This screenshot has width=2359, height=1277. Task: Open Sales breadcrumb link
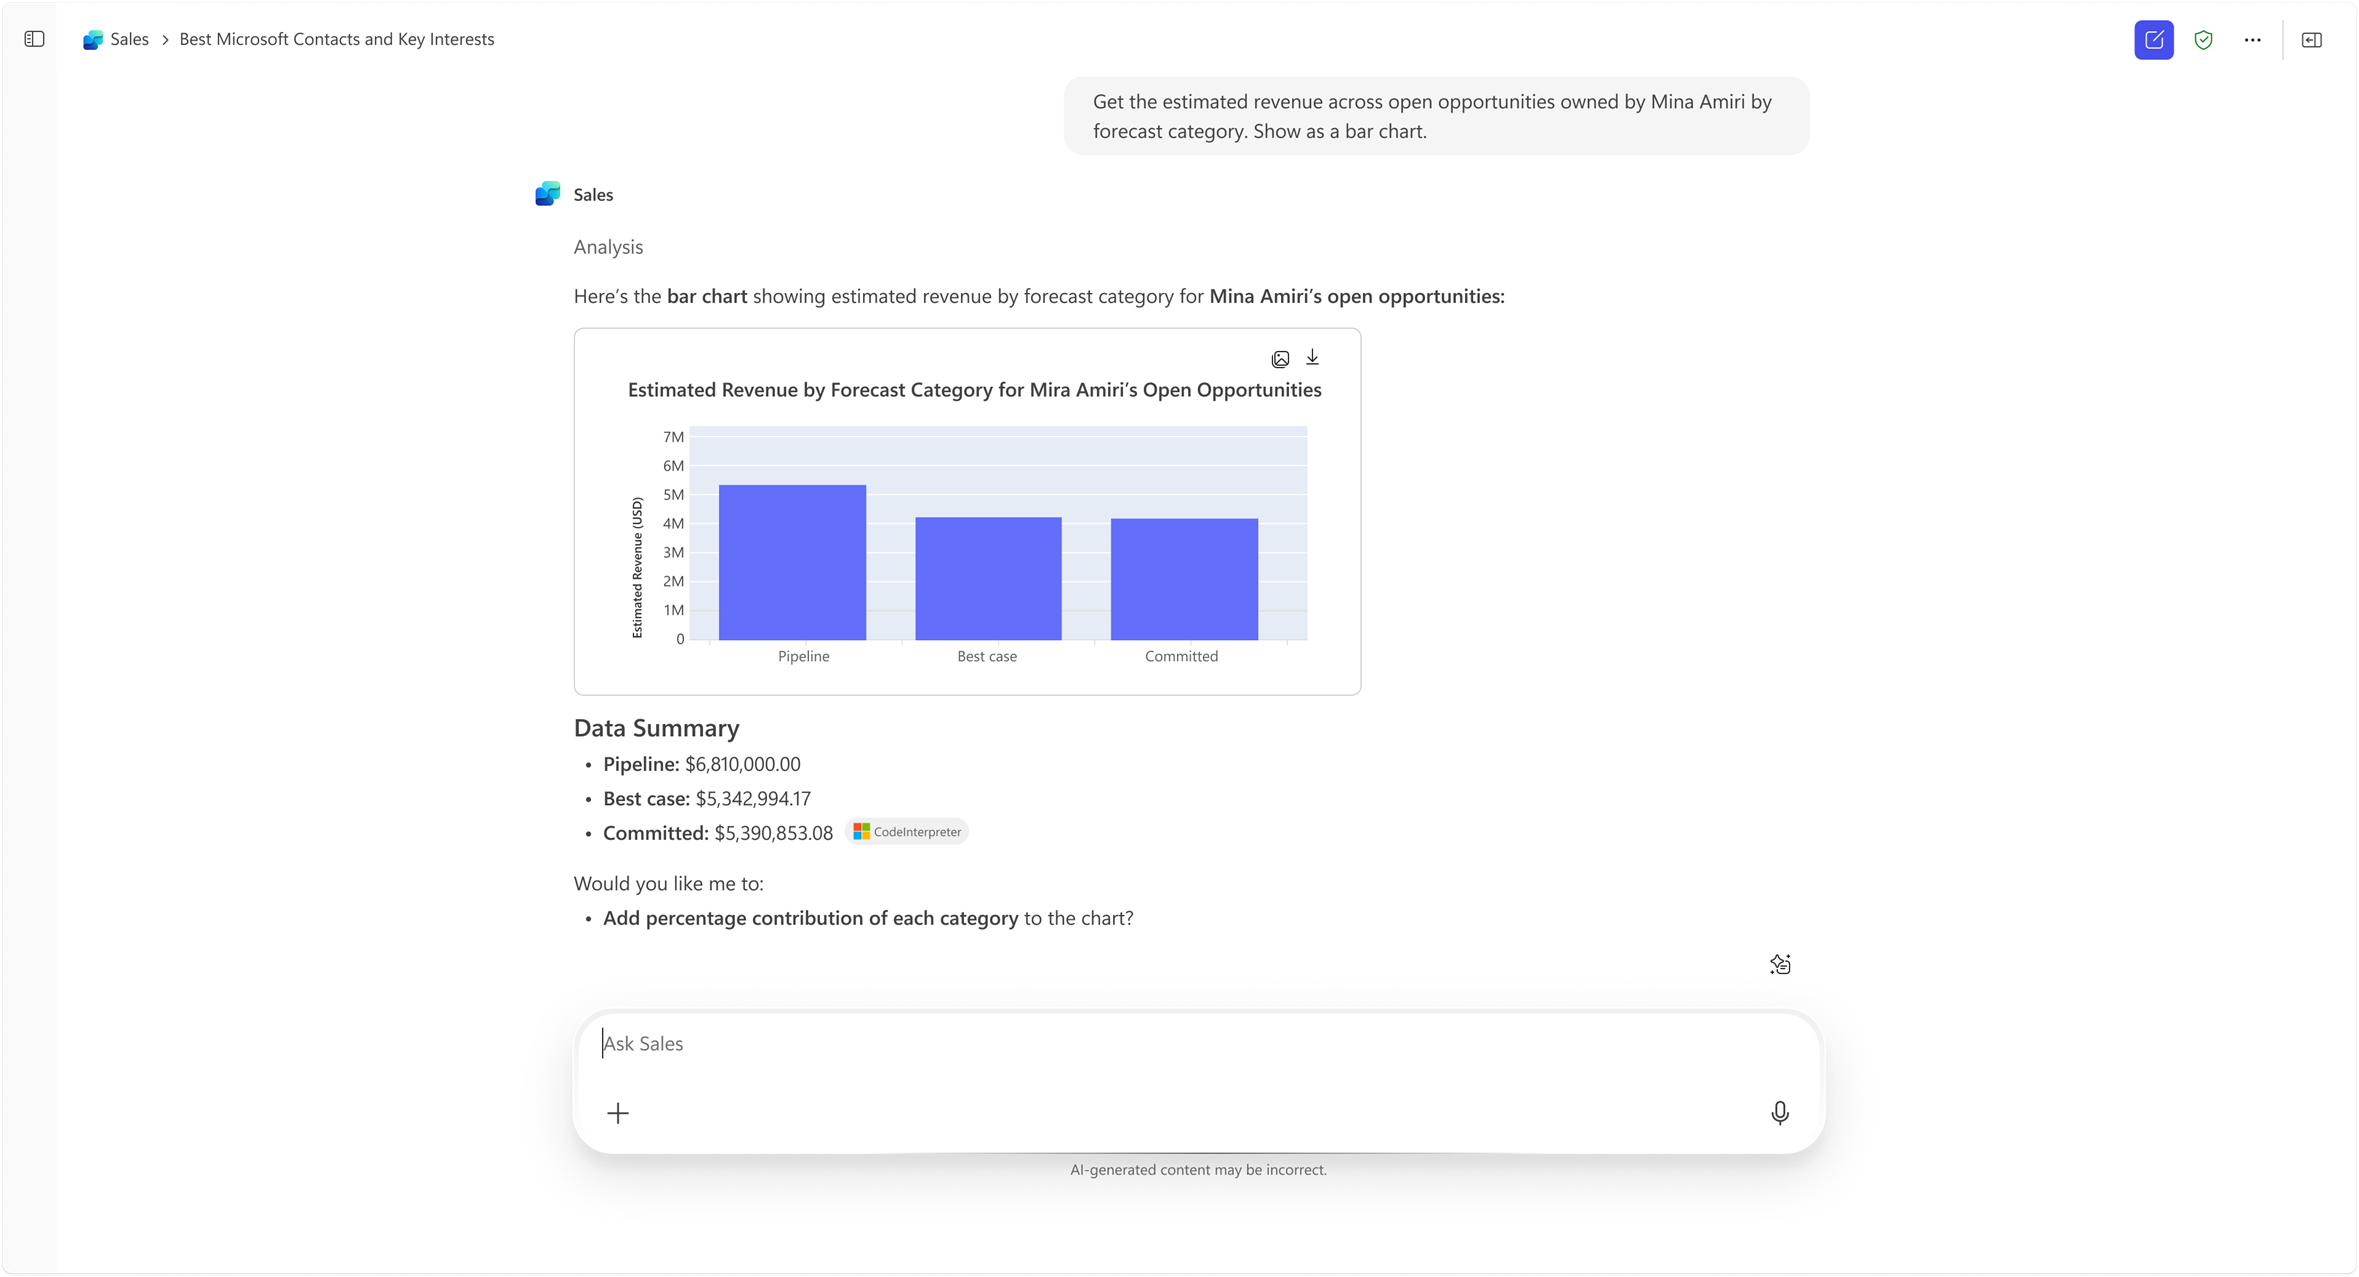pos(129,39)
